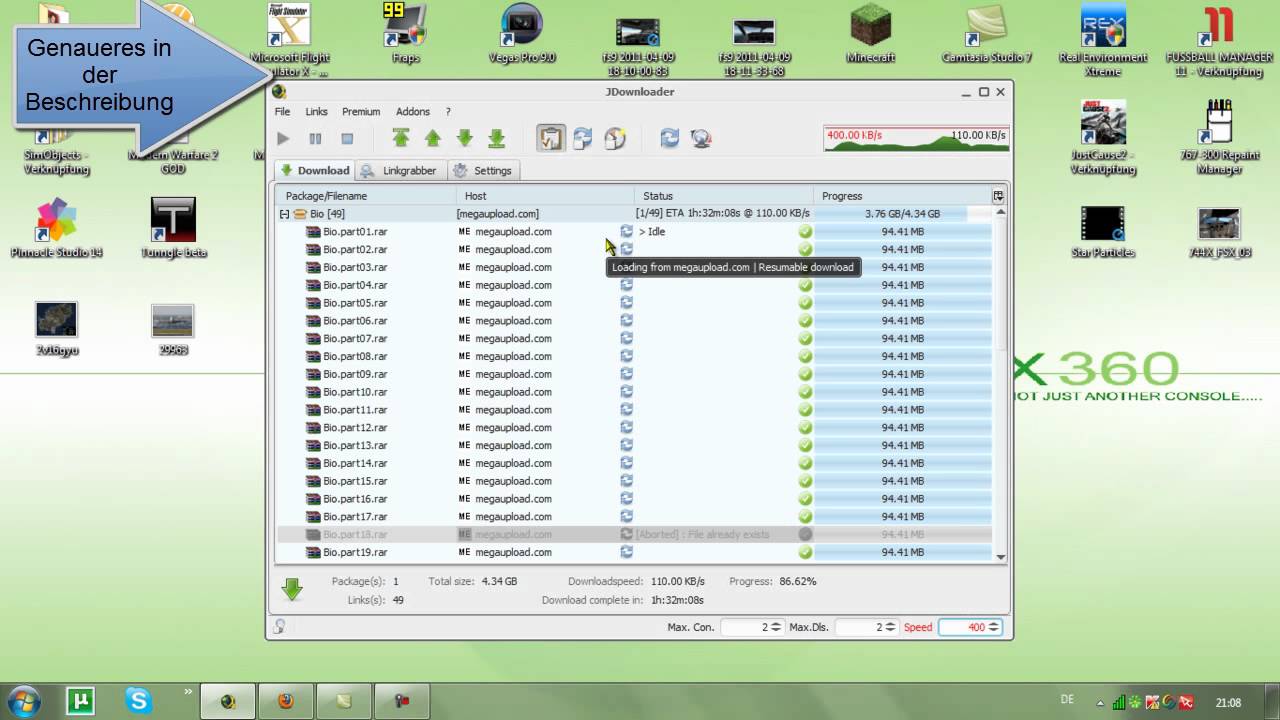Click the list scrollbar down arrow
Screen dimensions: 1280x720
click(999, 556)
